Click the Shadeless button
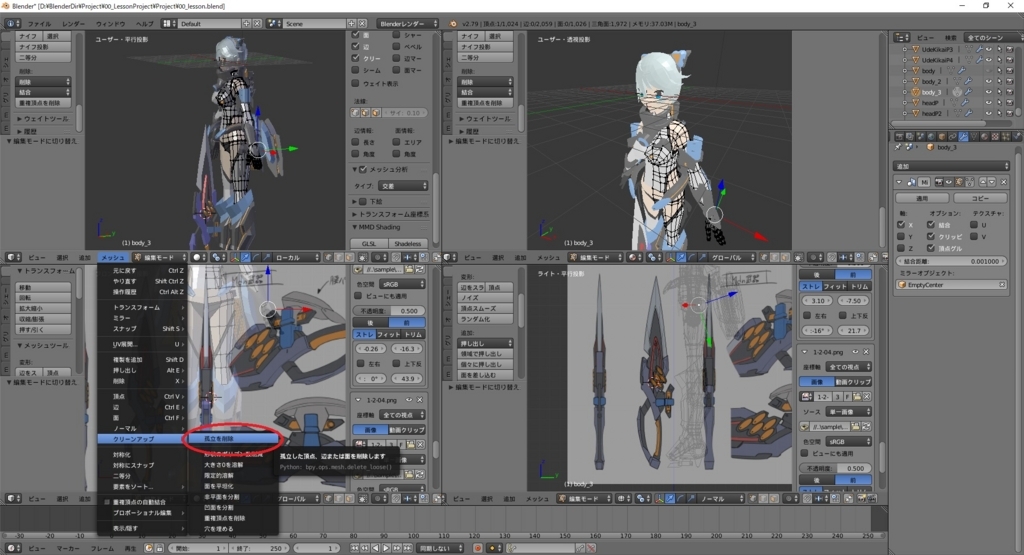 [x=408, y=244]
